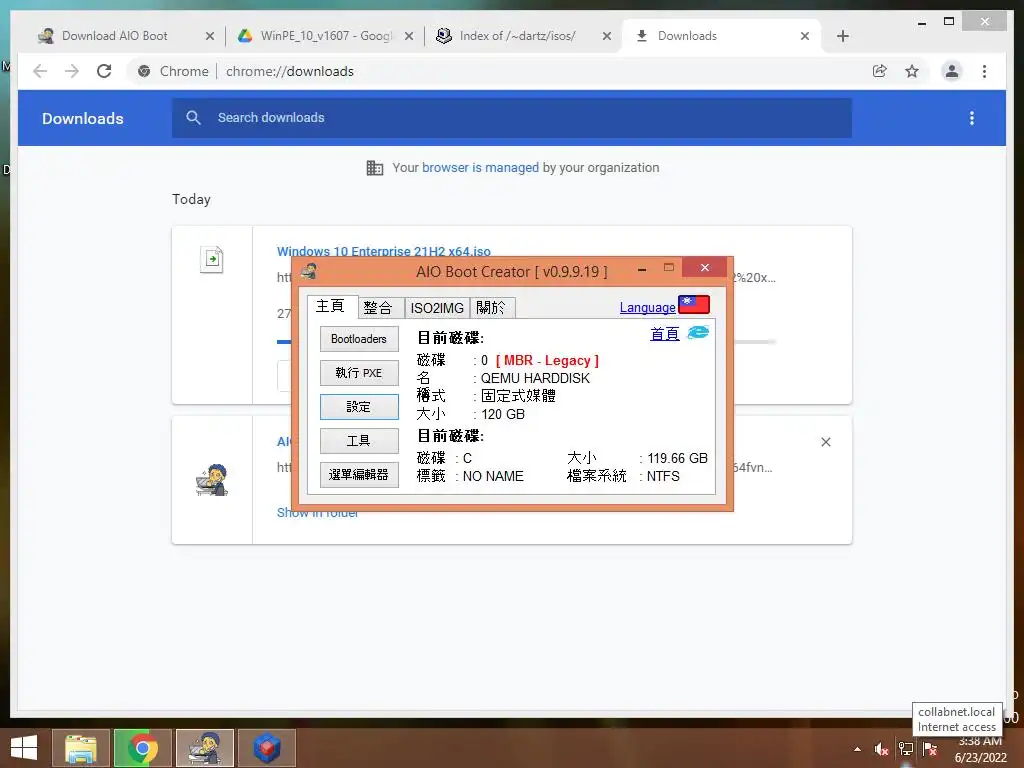Reload the downloads page

coord(104,71)
